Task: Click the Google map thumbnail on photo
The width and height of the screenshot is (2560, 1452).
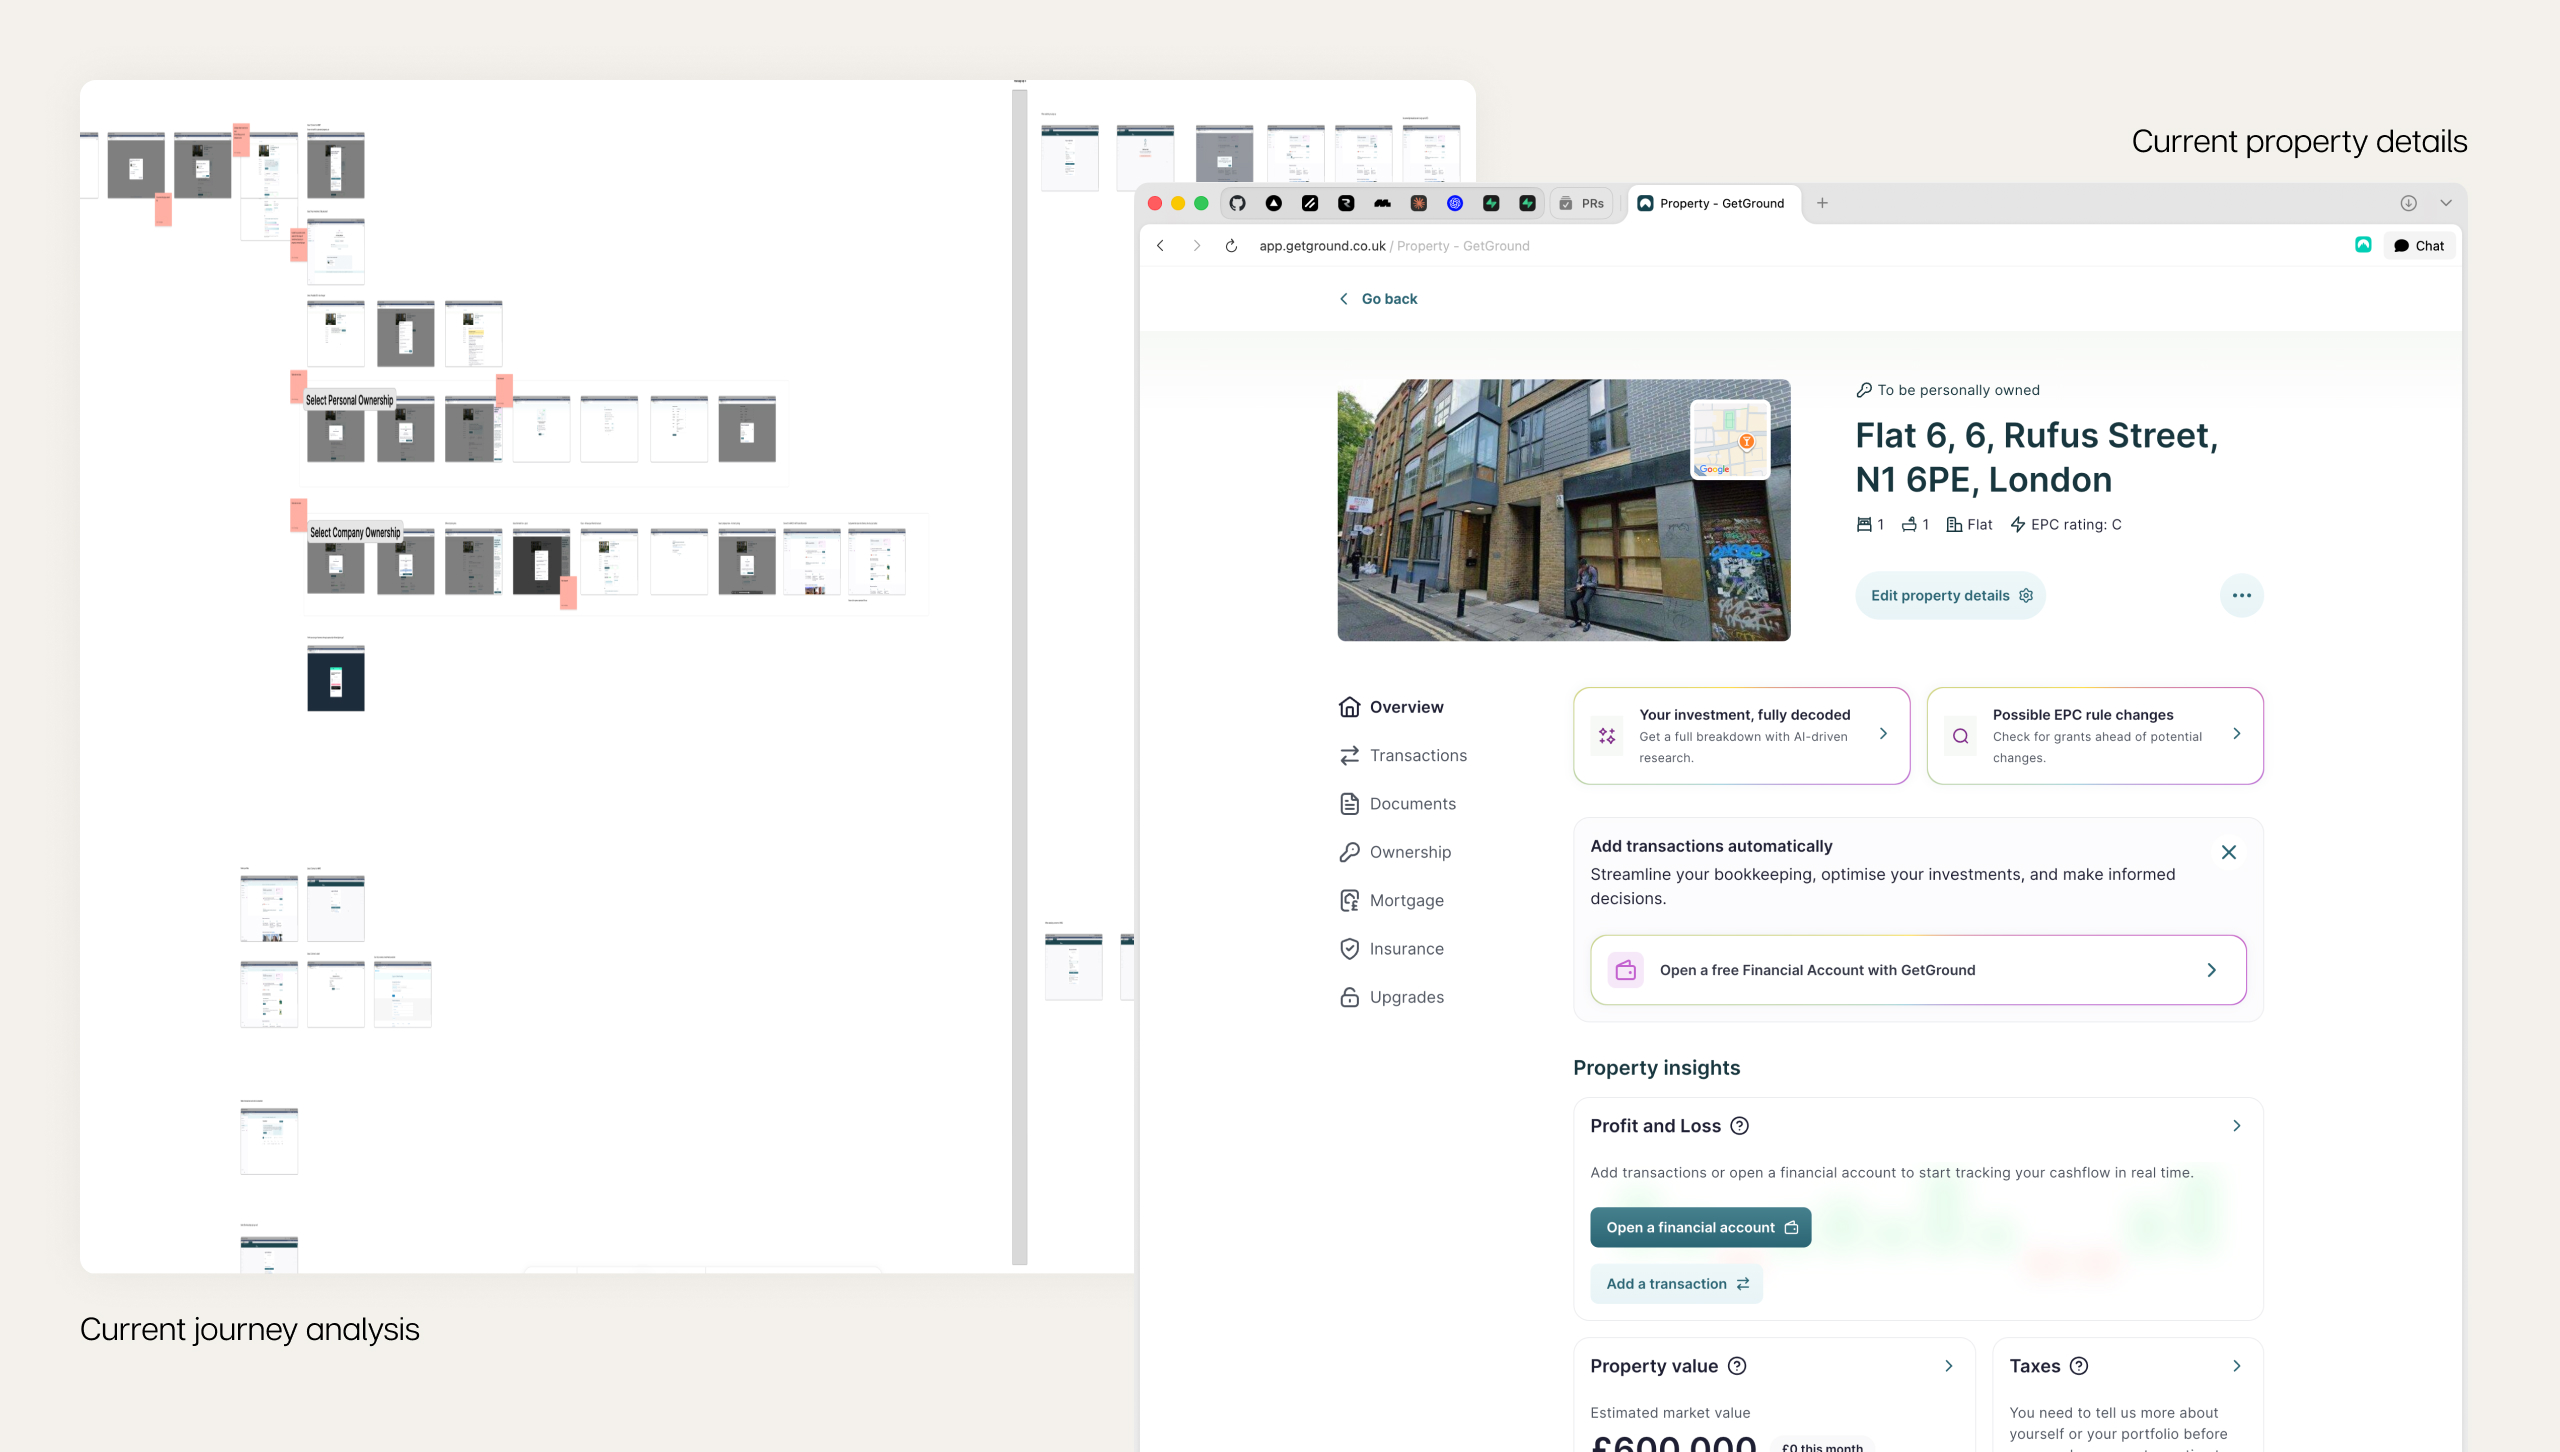Action: [1730, 440]
